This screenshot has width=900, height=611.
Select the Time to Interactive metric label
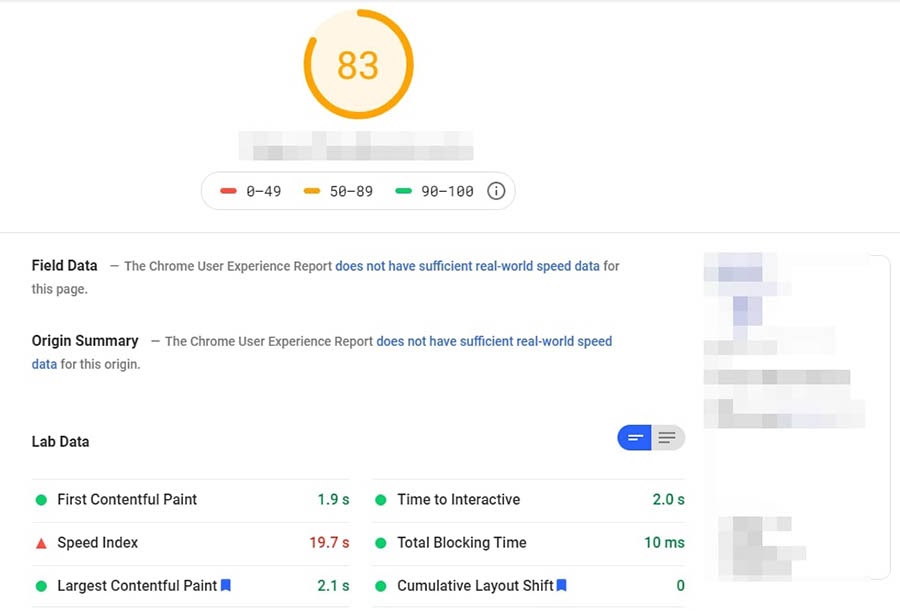tap(458, 500)
